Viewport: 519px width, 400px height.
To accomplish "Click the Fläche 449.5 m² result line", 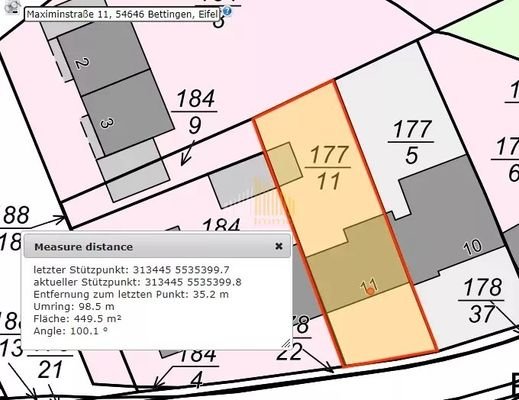I will pos(77,319).
